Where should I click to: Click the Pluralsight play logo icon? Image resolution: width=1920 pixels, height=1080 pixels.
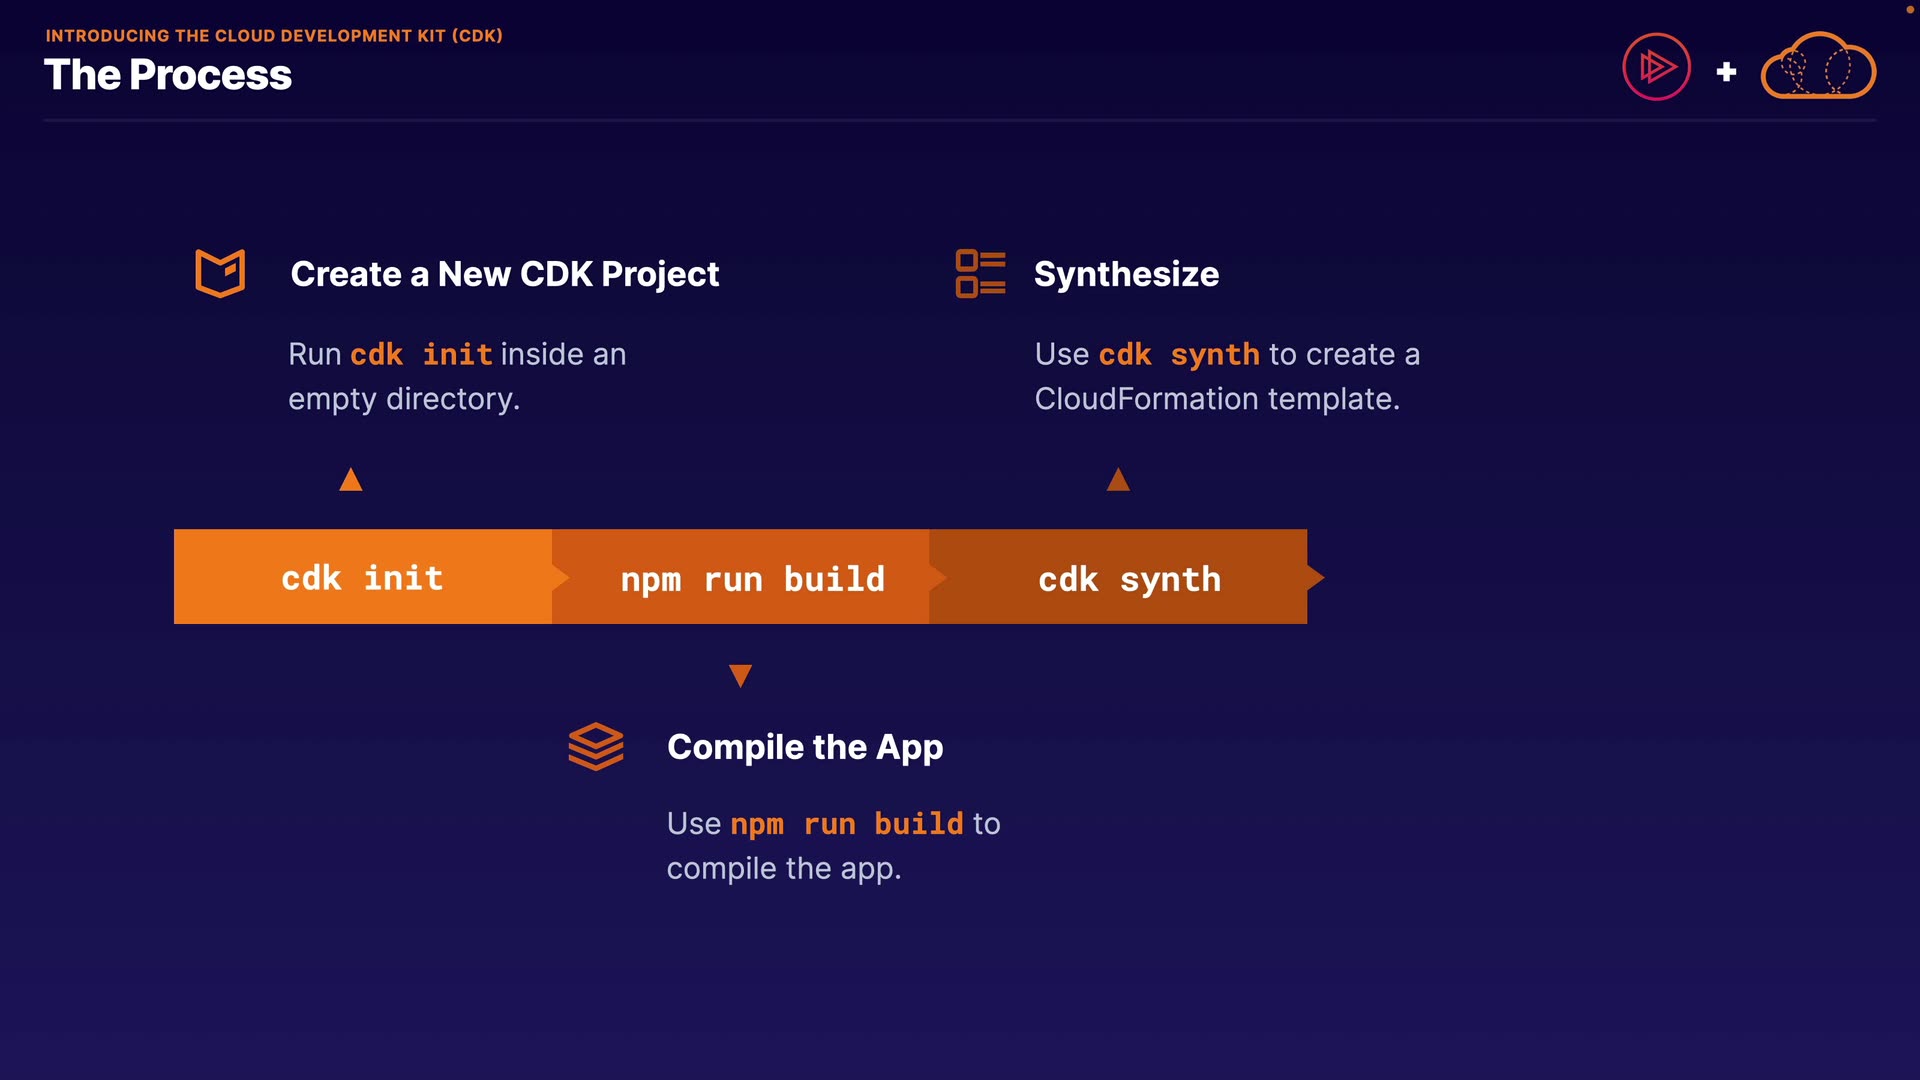tap(1656, 68)
